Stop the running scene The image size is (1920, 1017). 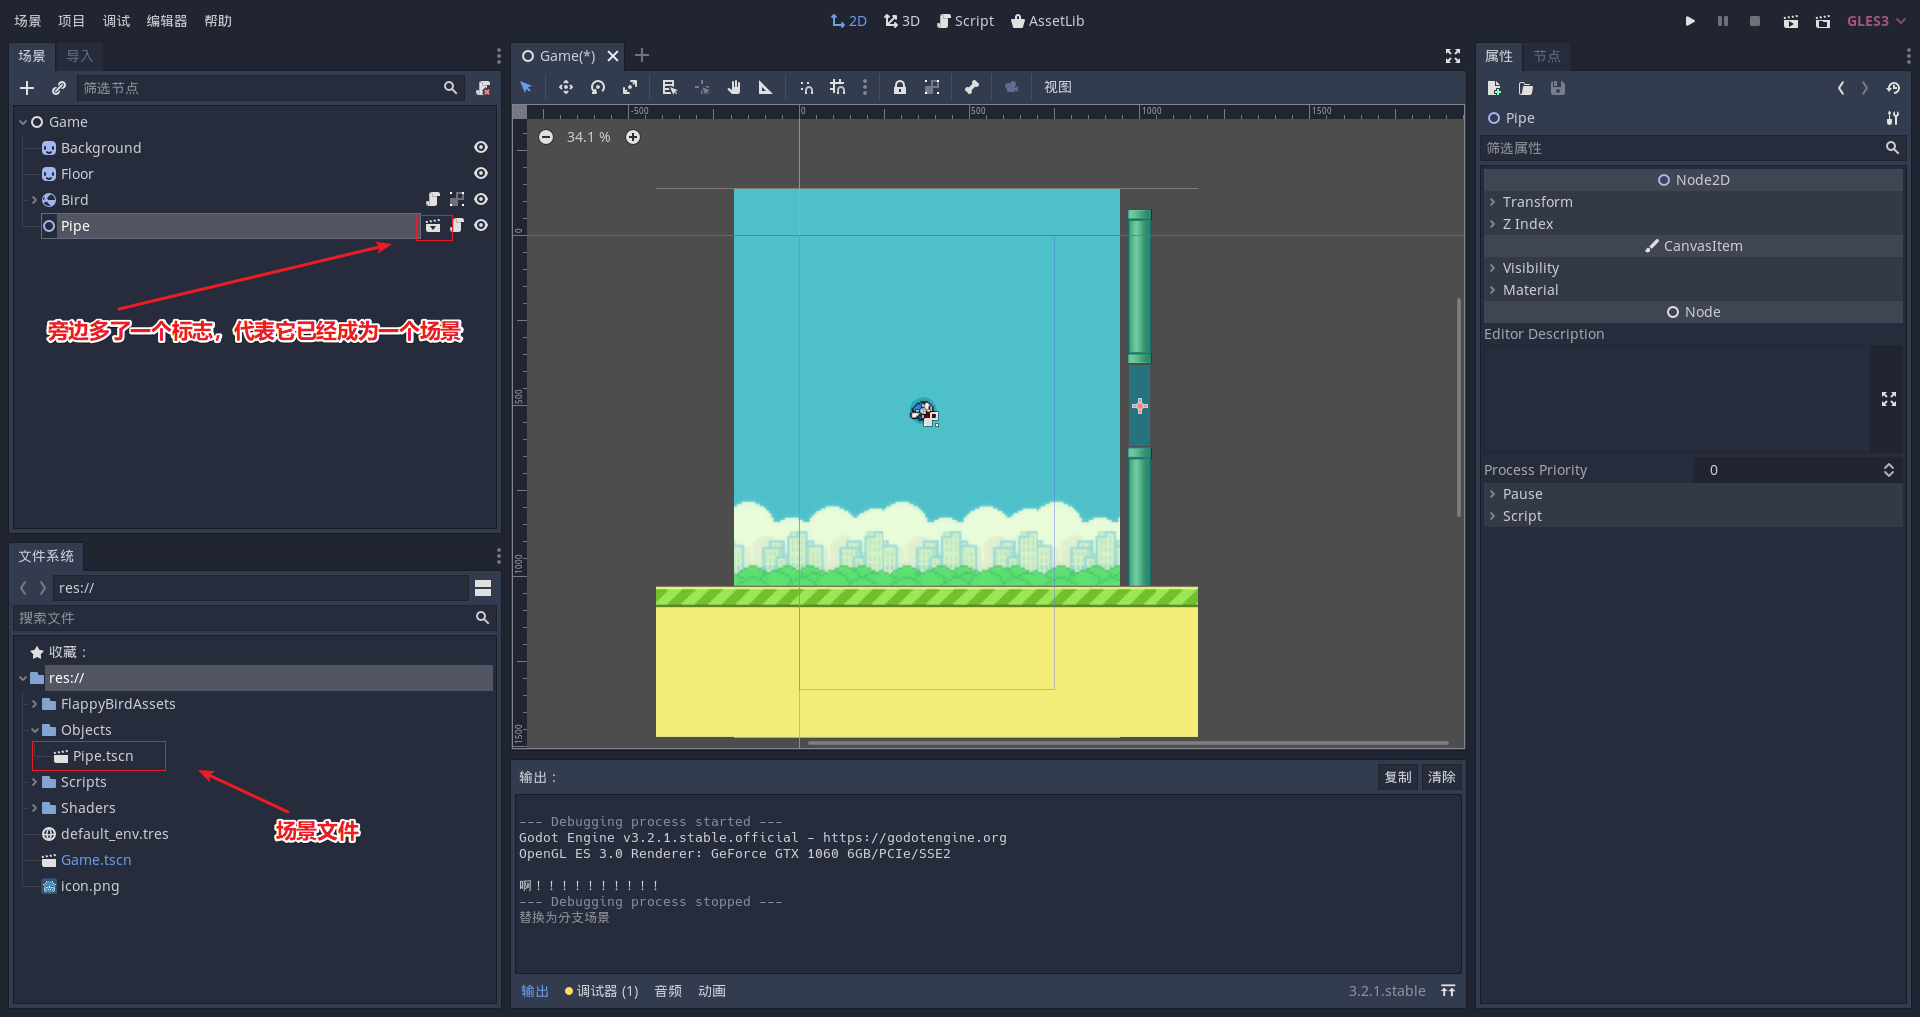1755,21
